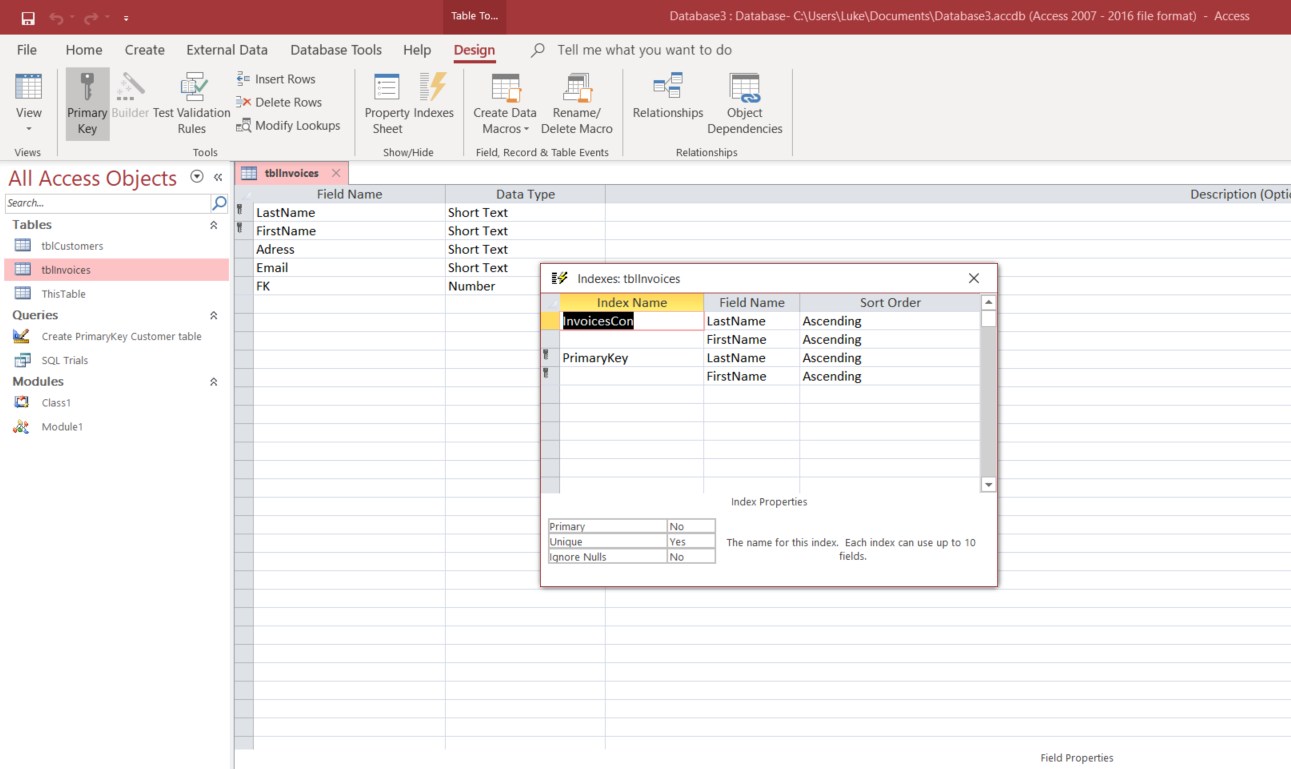Click the Adress field name cell
Viewport: 1291px width, 769px height.
[349, 249]
